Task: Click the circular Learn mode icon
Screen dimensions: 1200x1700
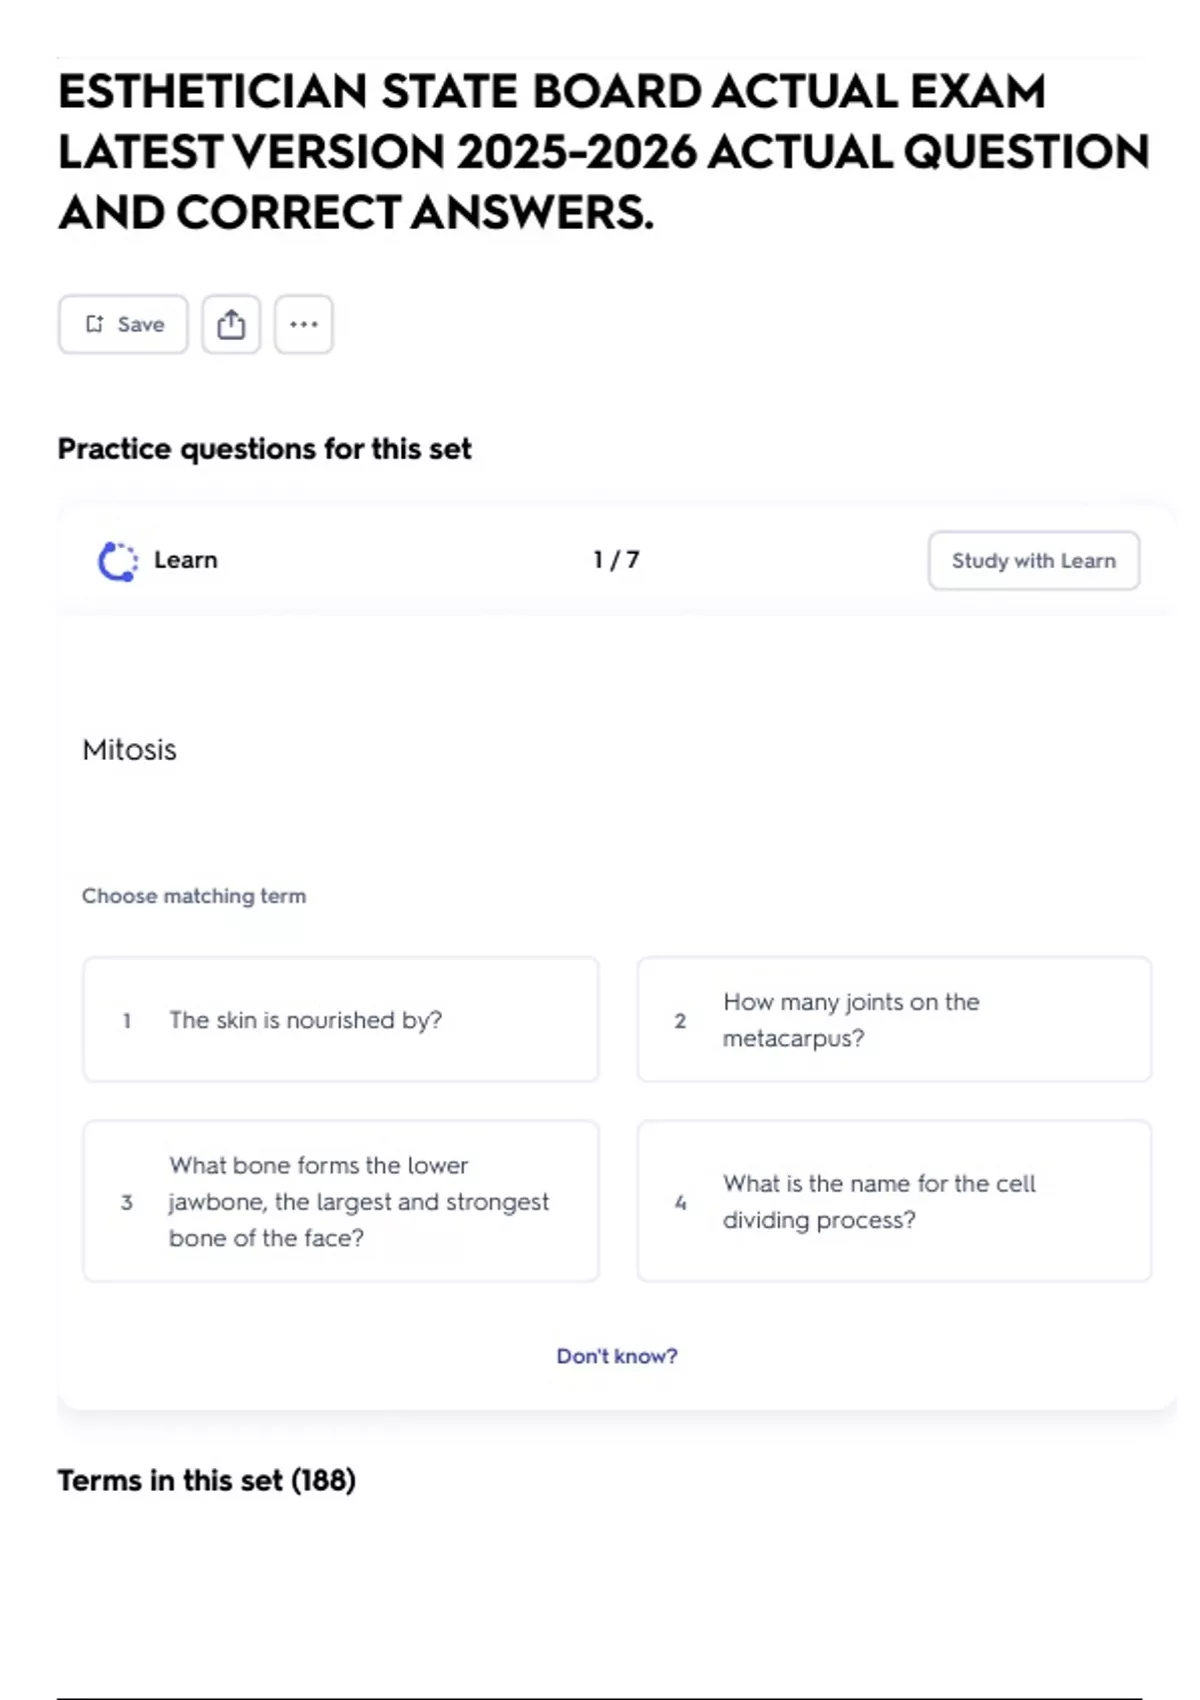Action: 118,561
